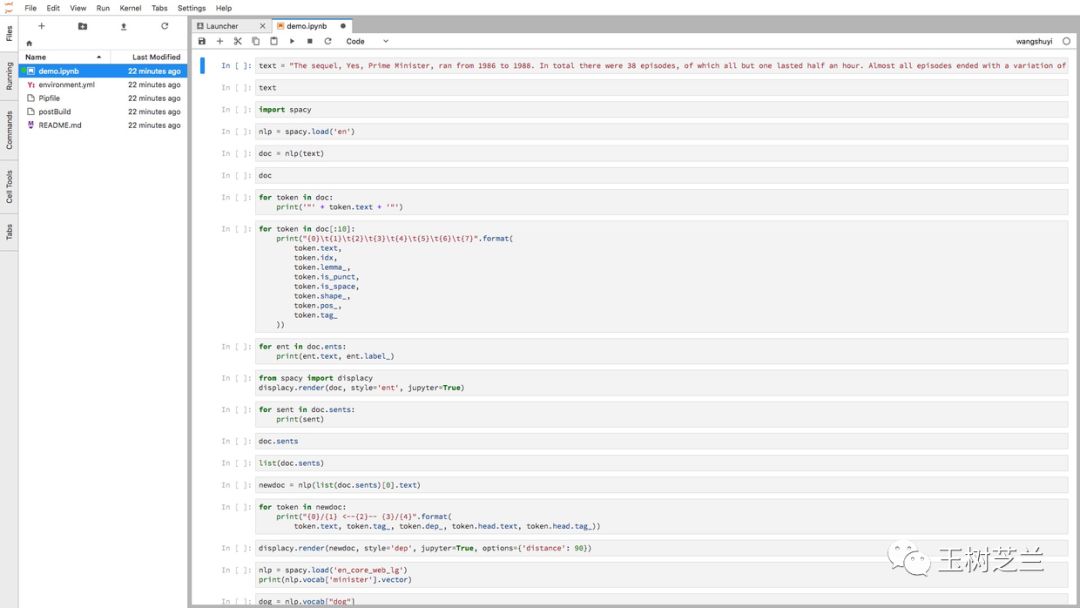The image size is (1080, 608).
Task: Open the Kernel menu
Action: pos(130,8)
